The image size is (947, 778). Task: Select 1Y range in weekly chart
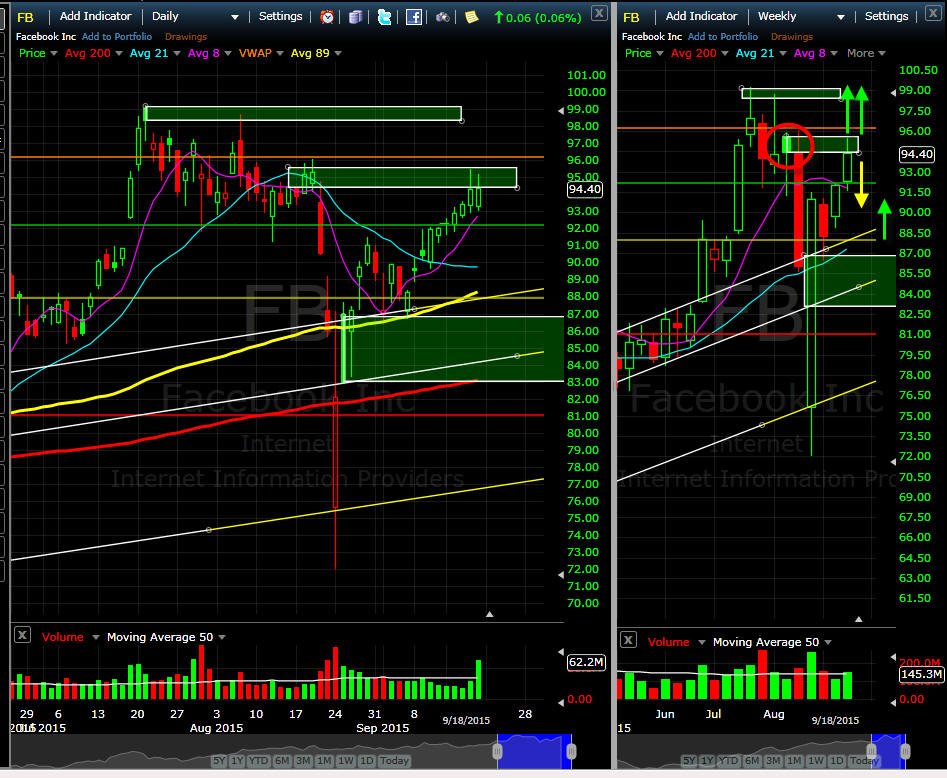[707, 760]
